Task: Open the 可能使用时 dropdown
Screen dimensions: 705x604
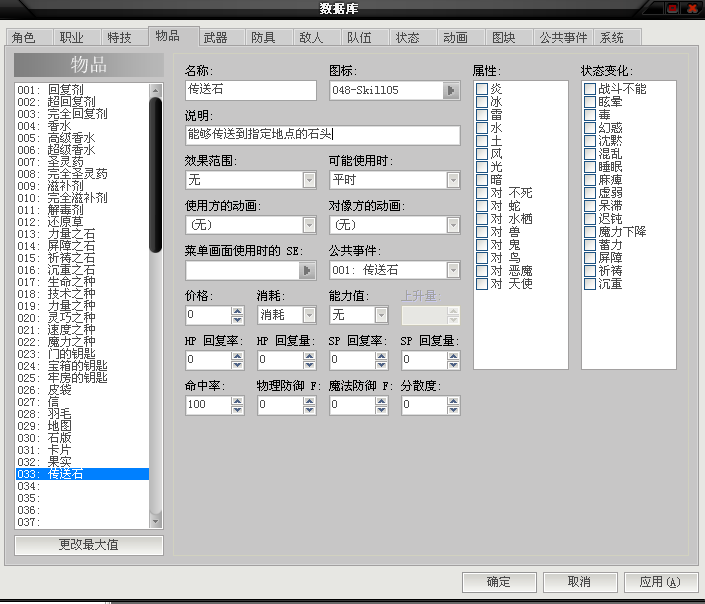Action: pyautogui.click(x=453, y=180)
